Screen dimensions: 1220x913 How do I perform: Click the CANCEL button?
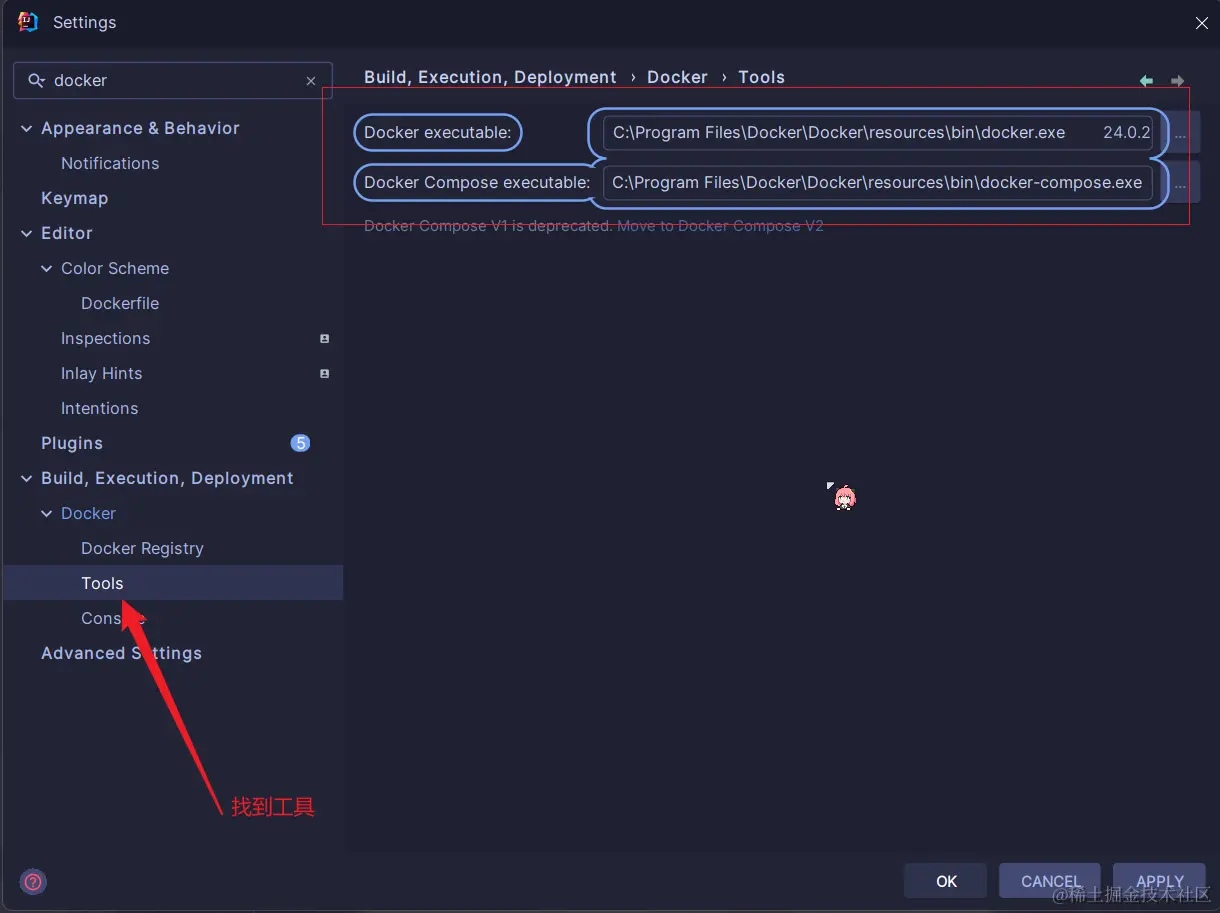[x=1050, y=881]
